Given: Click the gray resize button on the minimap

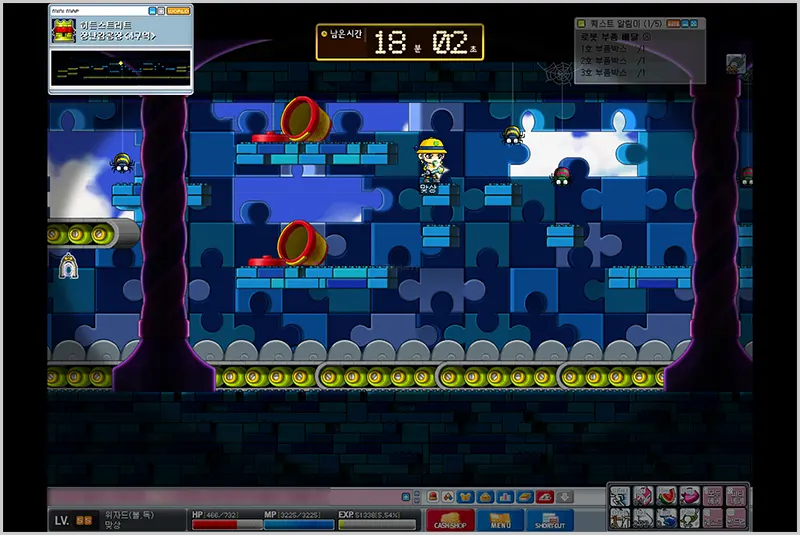Looking at the screenshot, I should 161,11.
